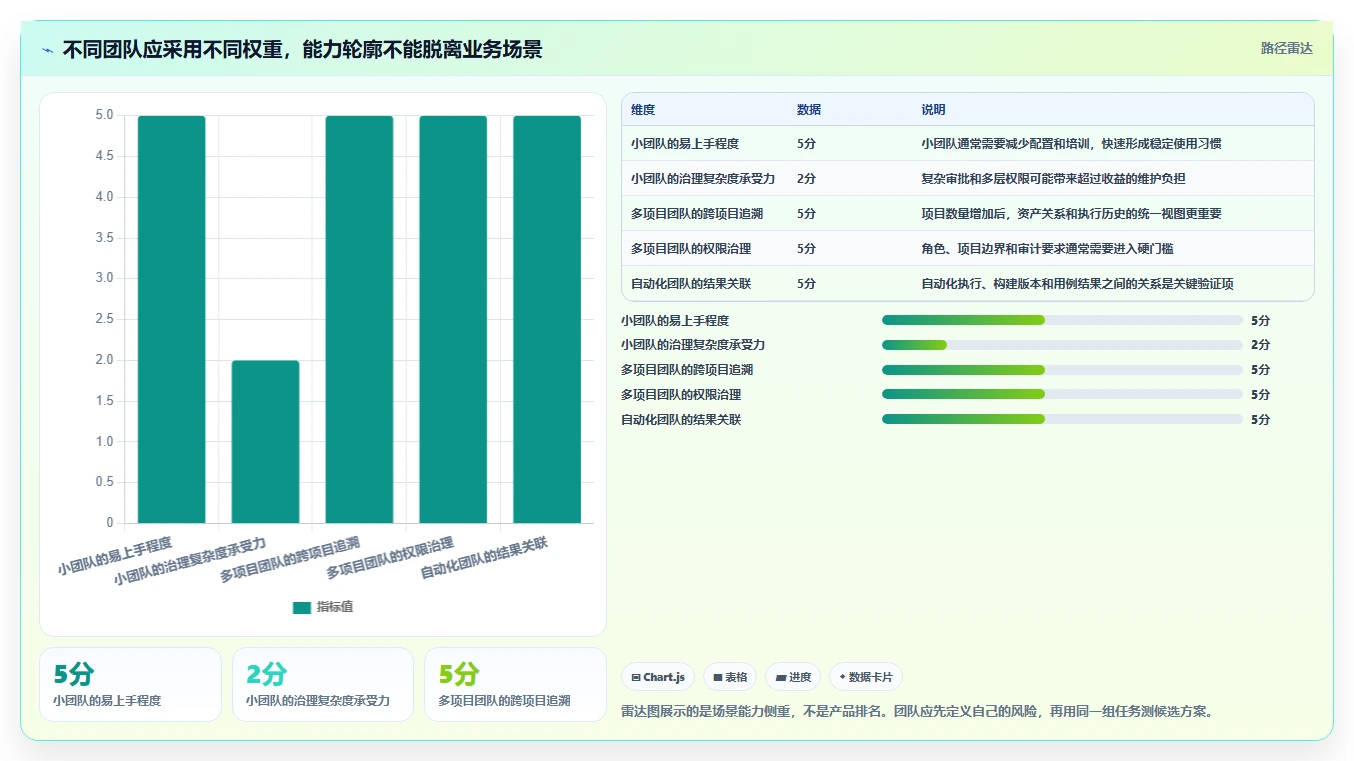Click the Chart.js chip
1354x761 pixels.
658,677
